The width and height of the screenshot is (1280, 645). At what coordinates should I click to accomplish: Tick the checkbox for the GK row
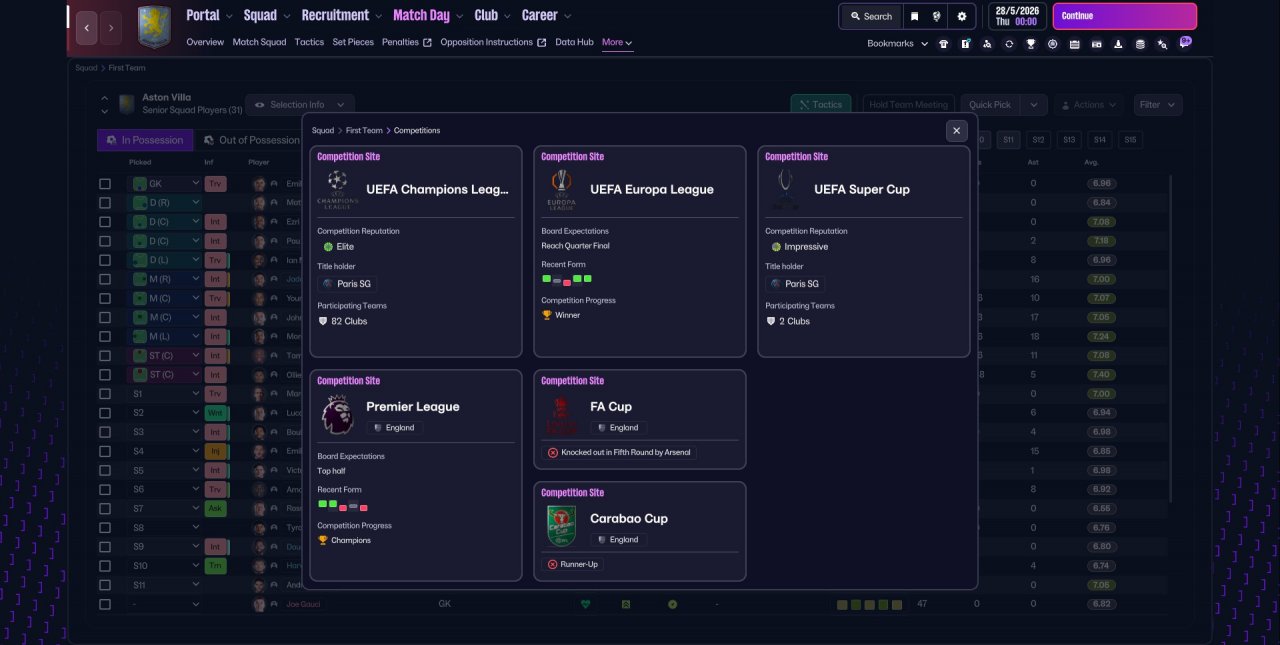click(x=105, y=184)
